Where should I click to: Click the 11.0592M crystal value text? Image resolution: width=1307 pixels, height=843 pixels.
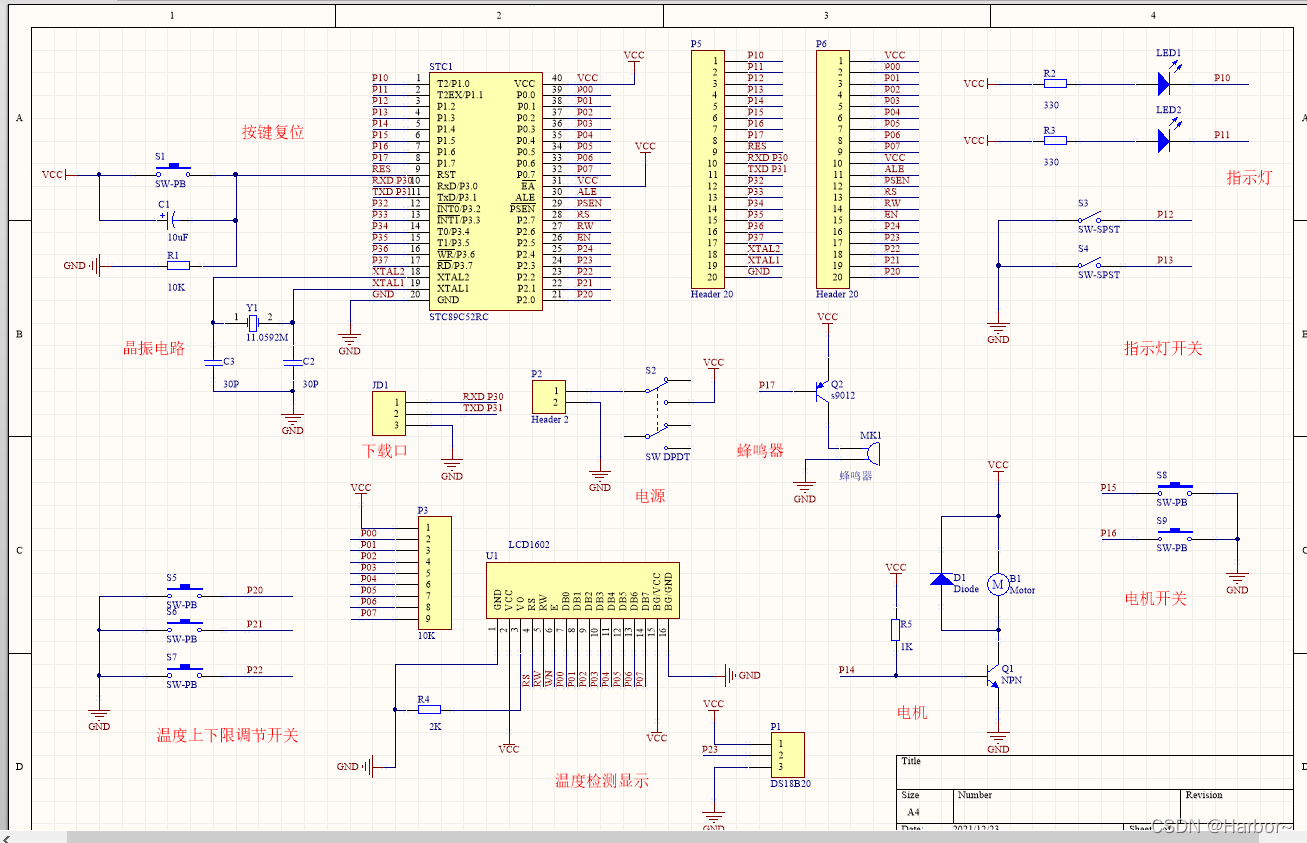267,337
